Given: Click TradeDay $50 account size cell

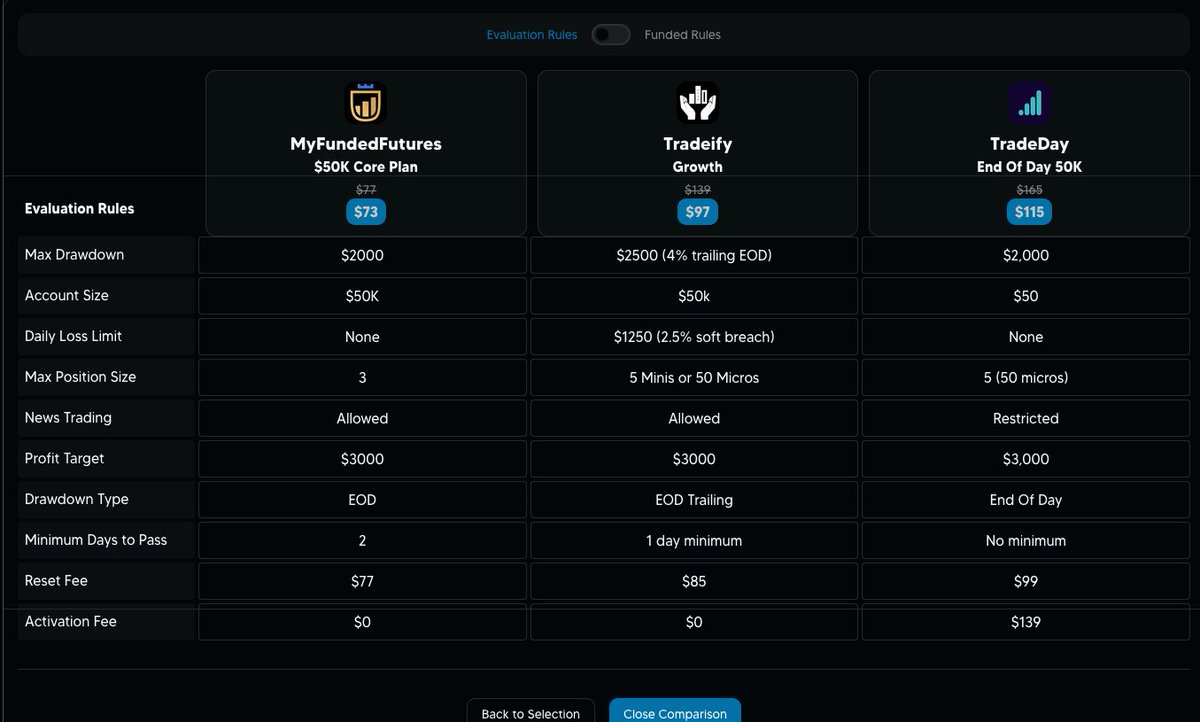Looking at the screenshot, I should [x=1026, y=296].
